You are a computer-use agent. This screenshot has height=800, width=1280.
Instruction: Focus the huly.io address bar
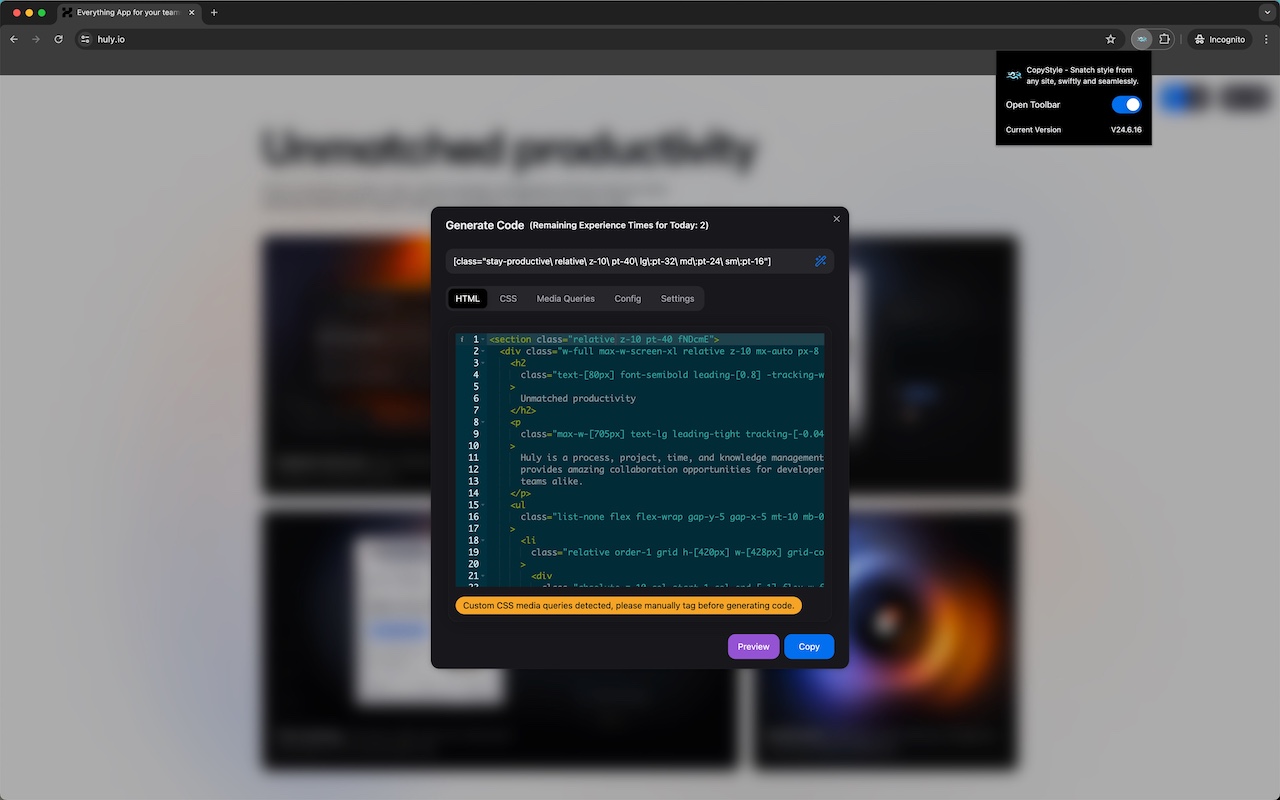[x=590, y=39]
